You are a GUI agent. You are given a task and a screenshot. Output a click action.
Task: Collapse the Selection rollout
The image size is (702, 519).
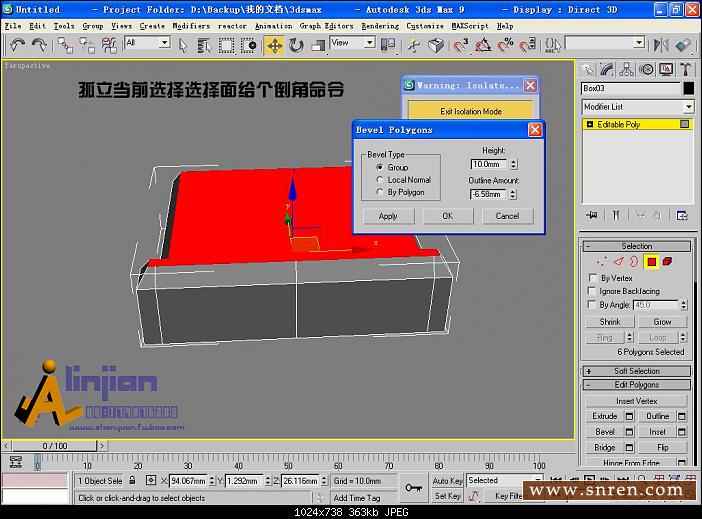636,246
